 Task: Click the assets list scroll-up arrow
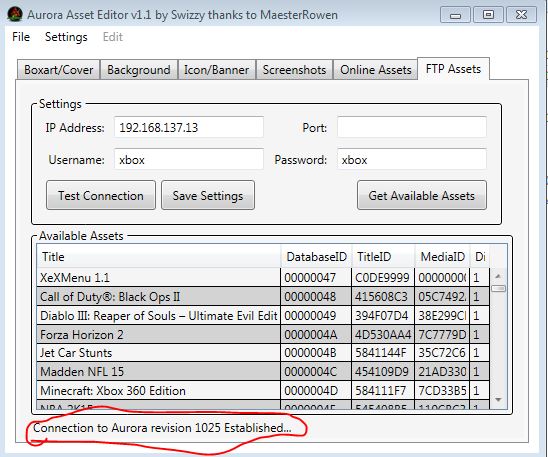[x=498, y=276]
